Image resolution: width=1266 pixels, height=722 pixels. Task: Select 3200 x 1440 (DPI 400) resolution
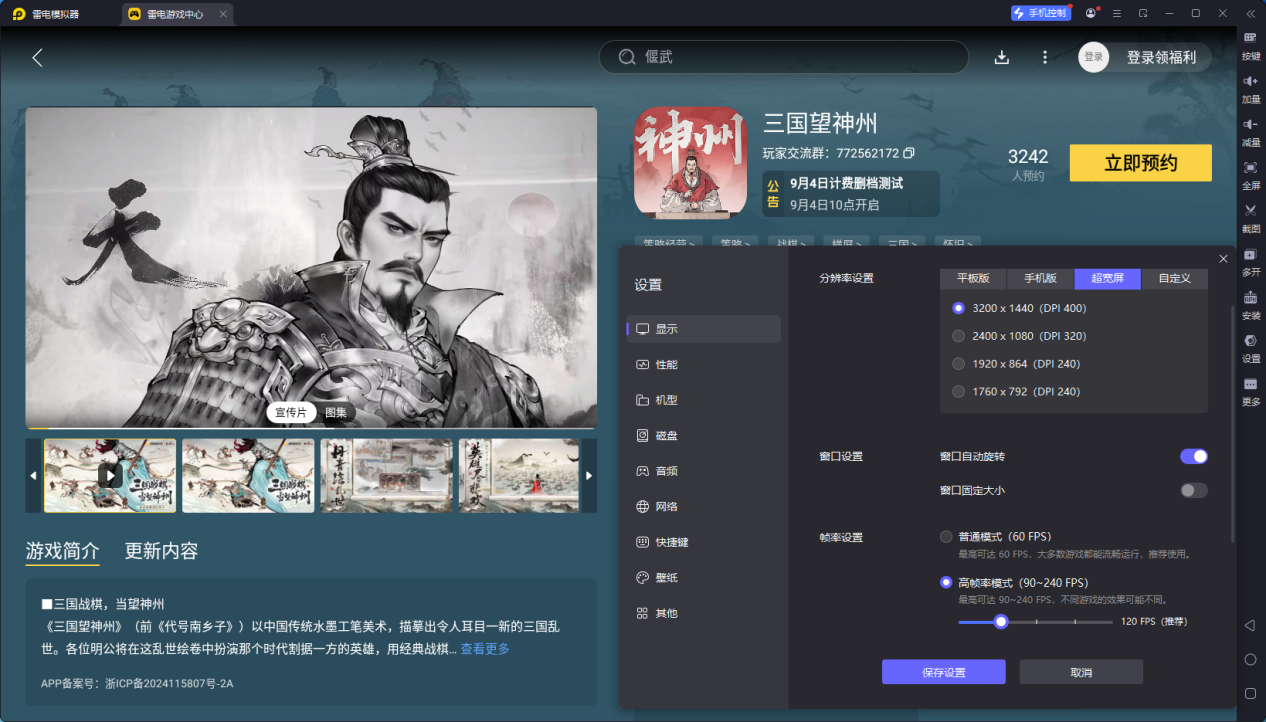click(959, 308)
